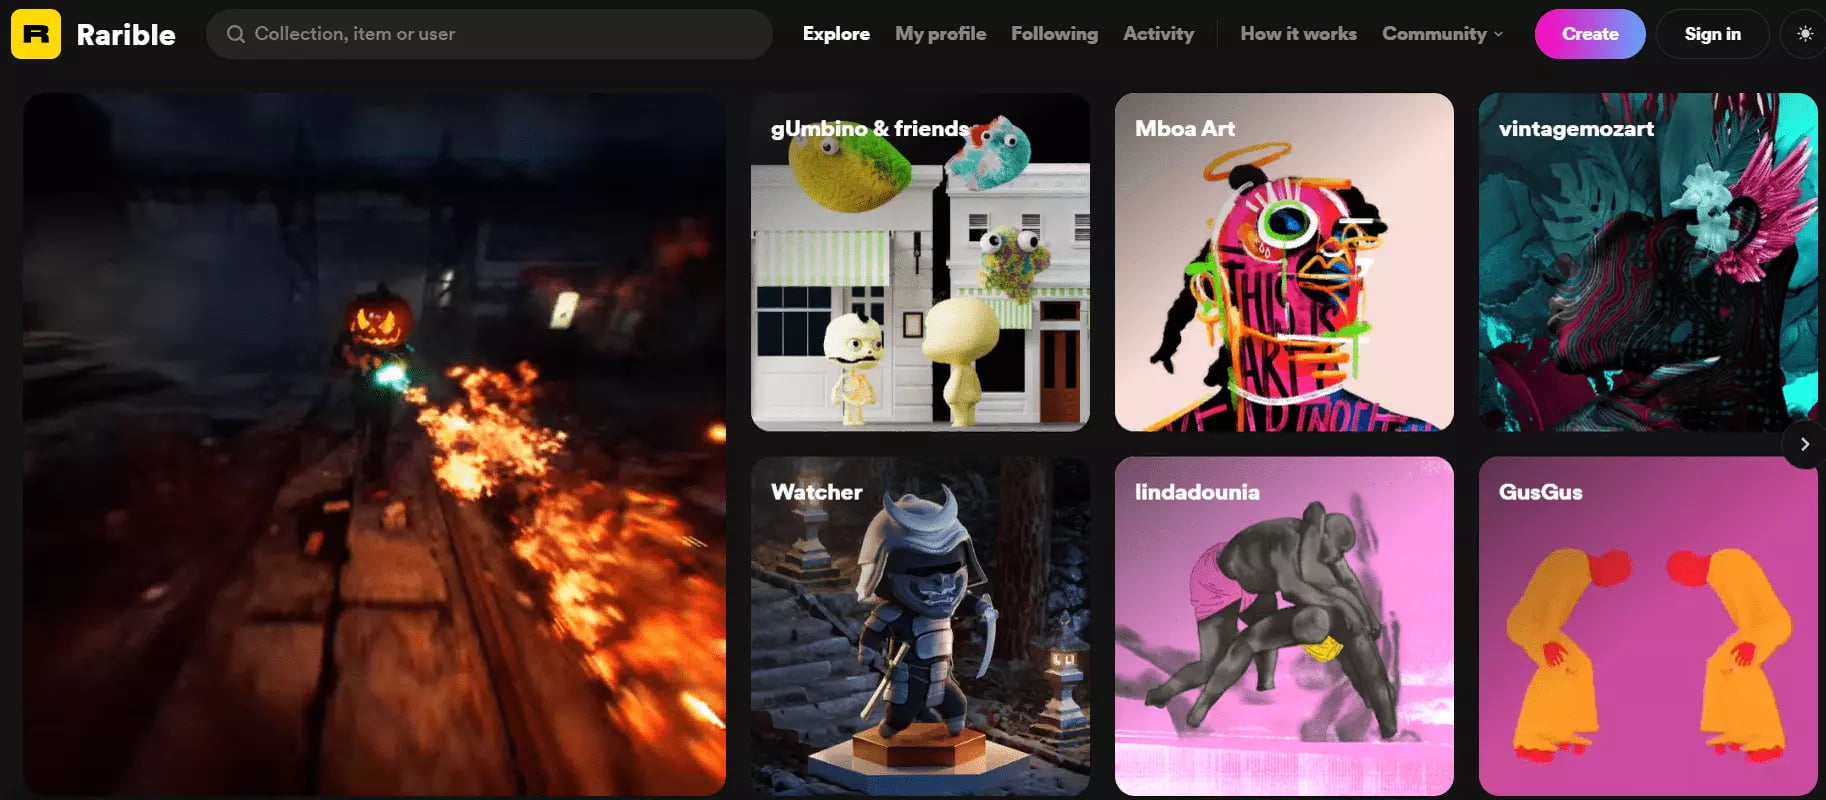Go to My profile
This screenshot has height=800, width=1826.
click(940, 34)
